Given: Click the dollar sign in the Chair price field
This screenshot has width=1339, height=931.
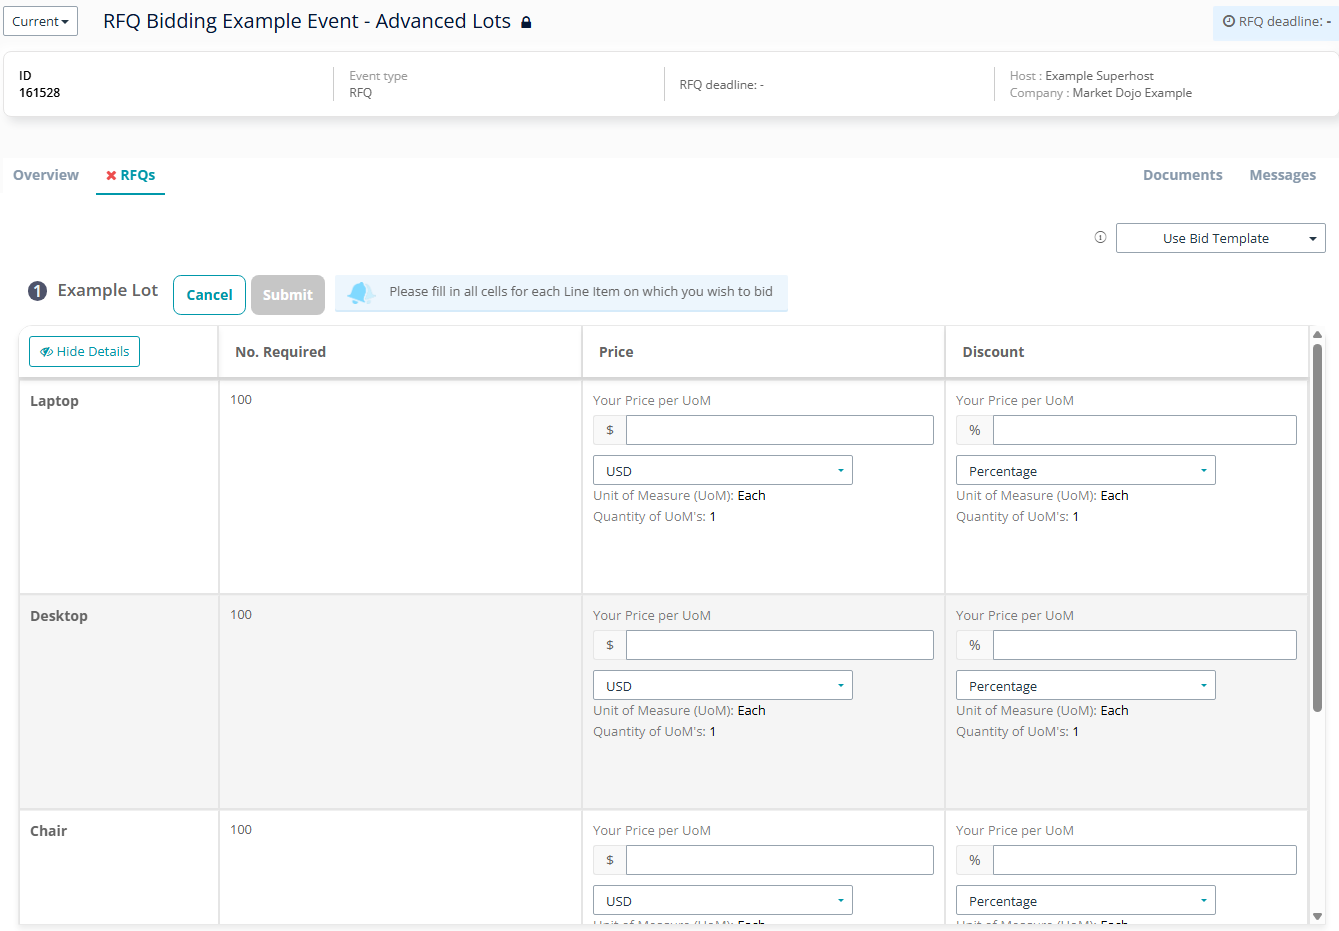Looking at the screenshot, I should pos(610,860).
